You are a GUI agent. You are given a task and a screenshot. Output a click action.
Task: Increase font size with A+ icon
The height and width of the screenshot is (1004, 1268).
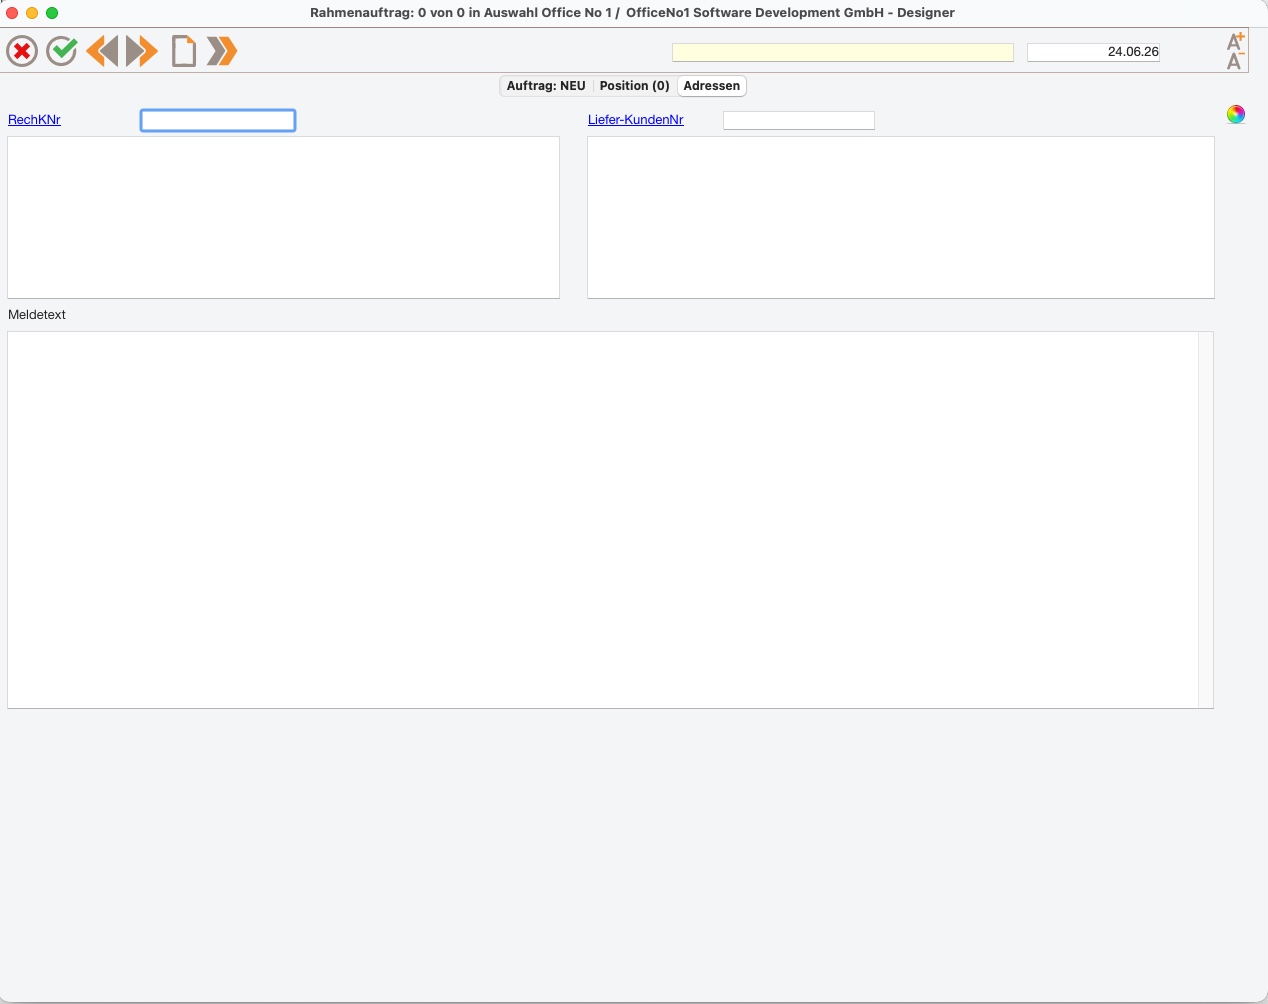point(1236,41)
